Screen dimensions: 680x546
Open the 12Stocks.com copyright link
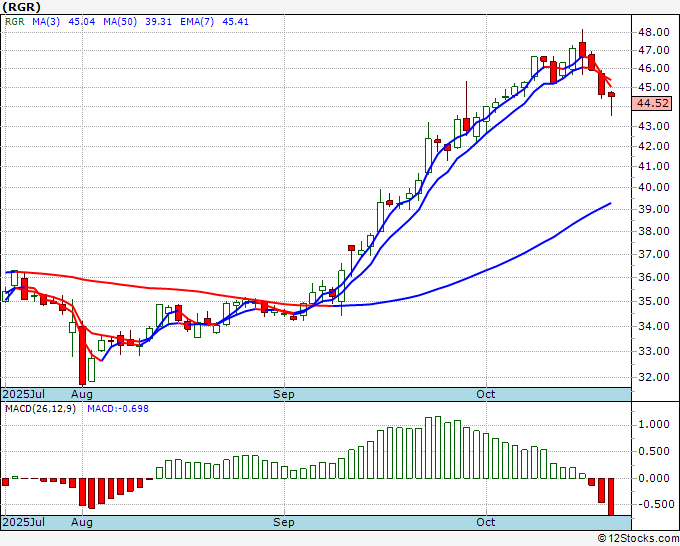638,539
